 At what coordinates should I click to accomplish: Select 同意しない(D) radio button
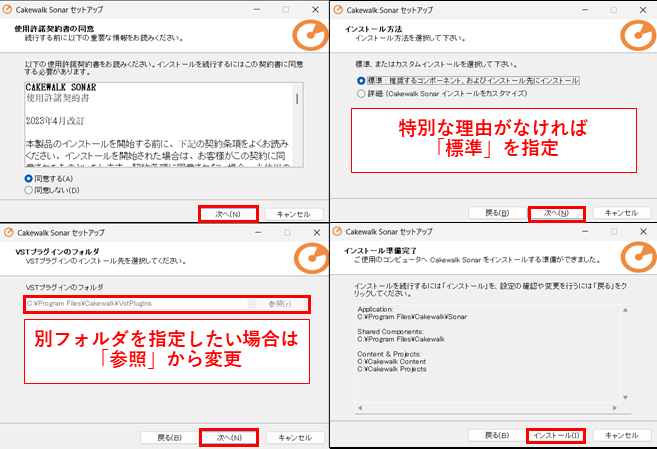(28, 190)
